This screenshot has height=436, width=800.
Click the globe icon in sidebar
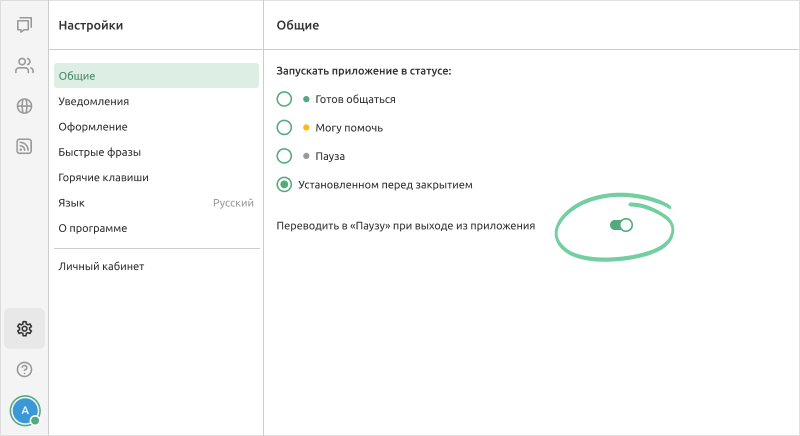[24, 106]
